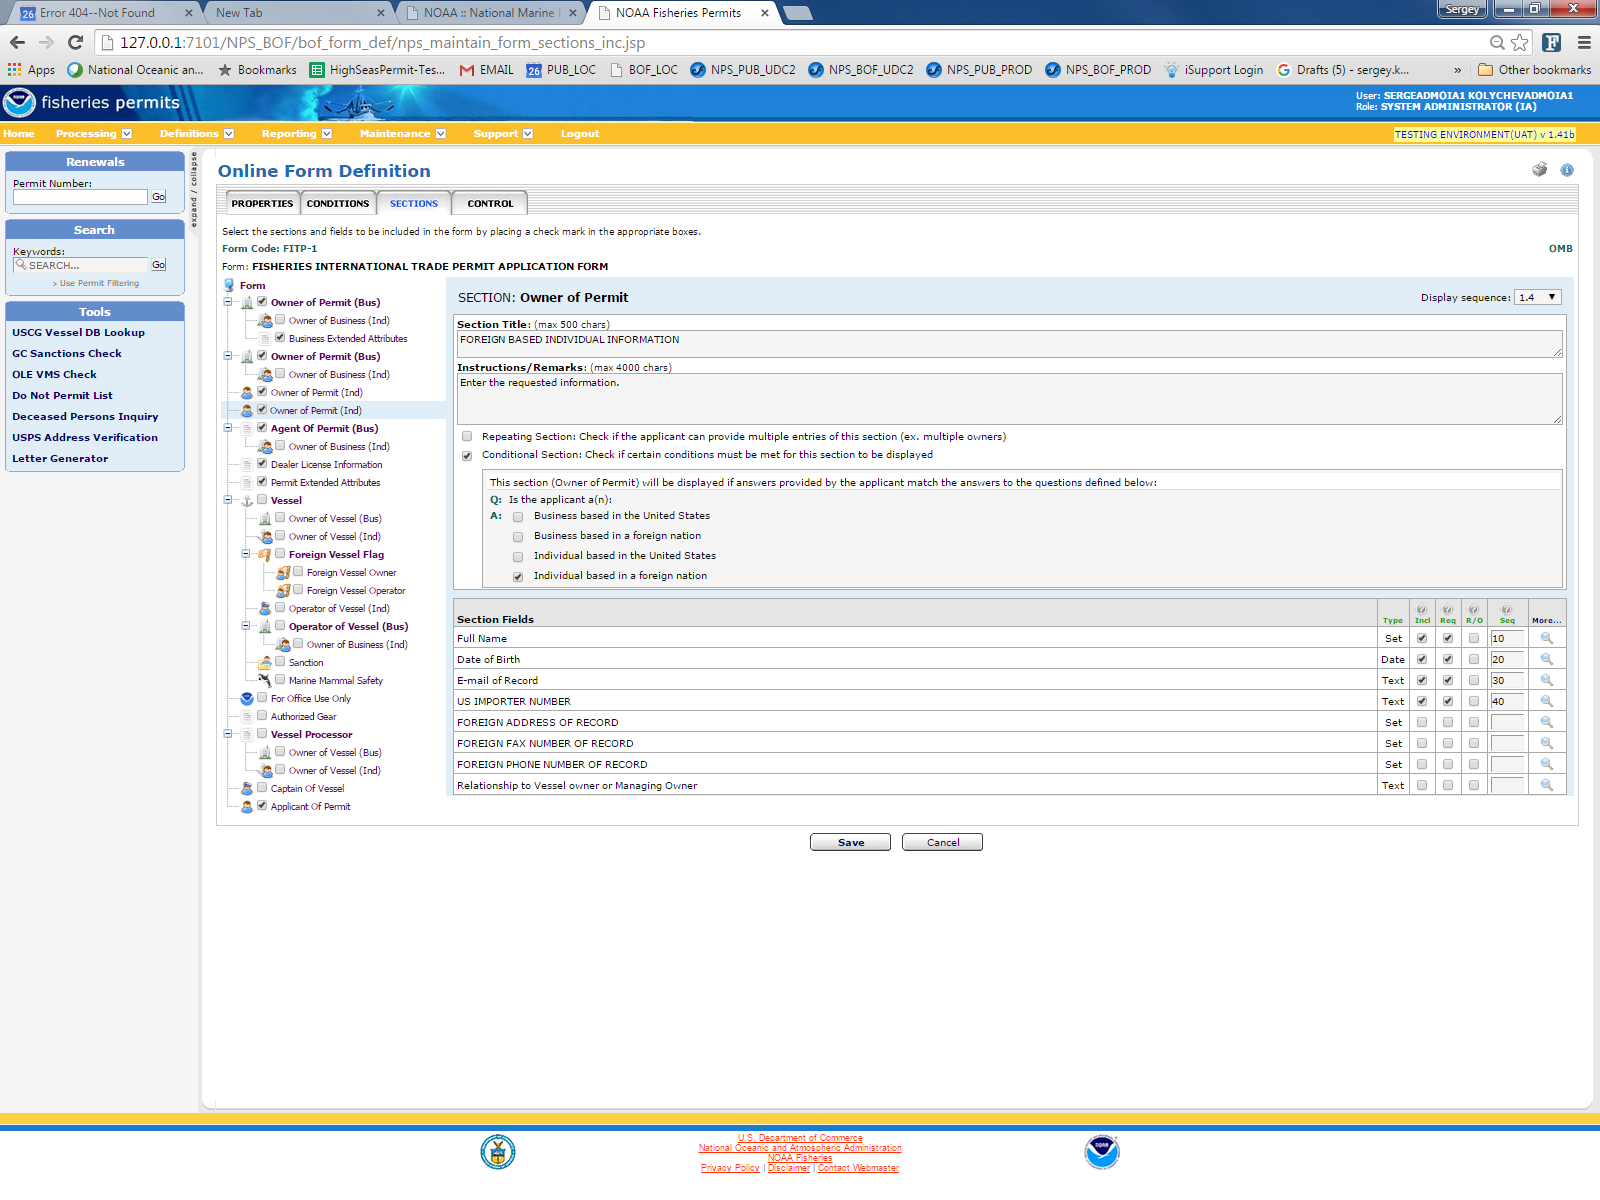
Task: Click the anchor icon next to Vessel
Action: (247, 501)
